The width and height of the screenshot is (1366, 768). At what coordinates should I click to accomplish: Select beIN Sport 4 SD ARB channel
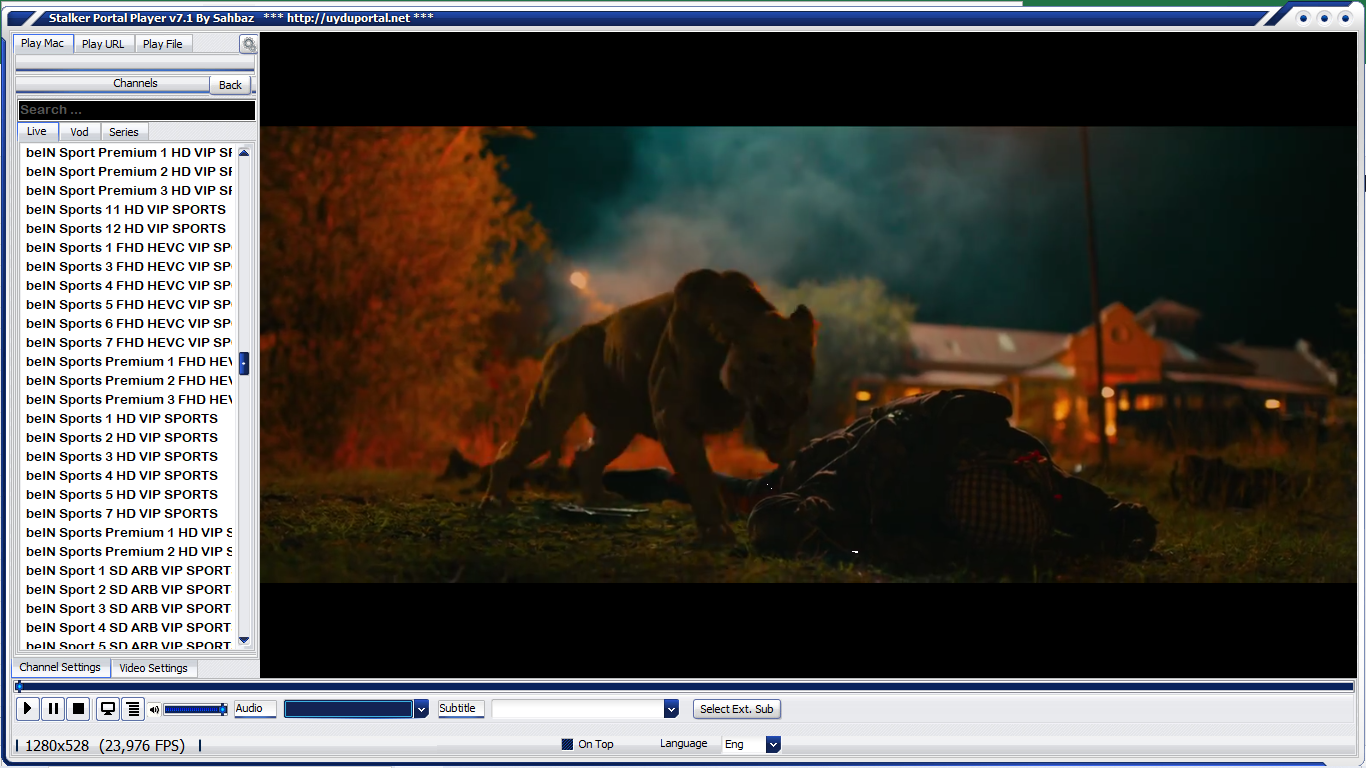click(x=129, y=628)
